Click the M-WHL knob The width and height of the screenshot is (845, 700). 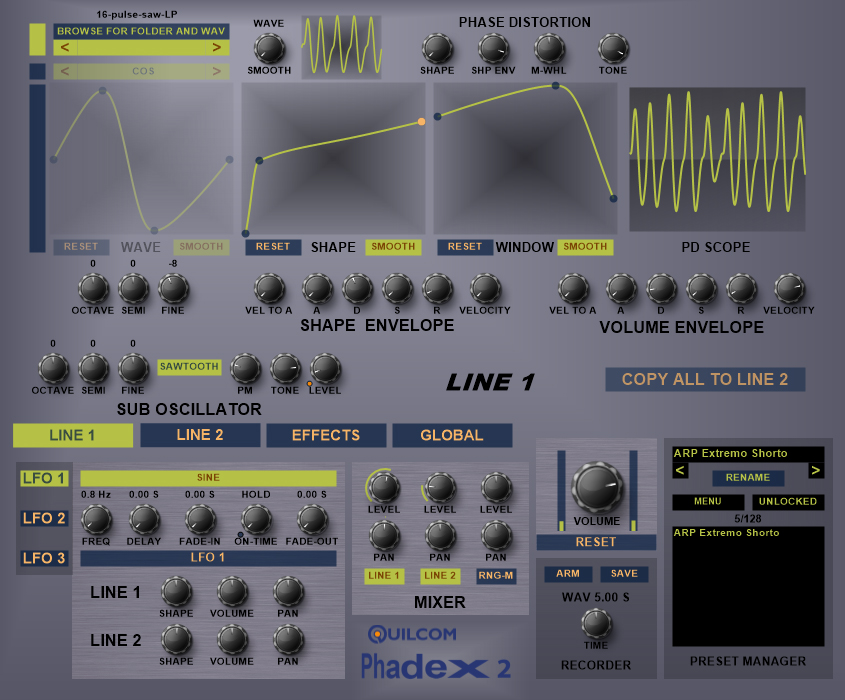549,48
